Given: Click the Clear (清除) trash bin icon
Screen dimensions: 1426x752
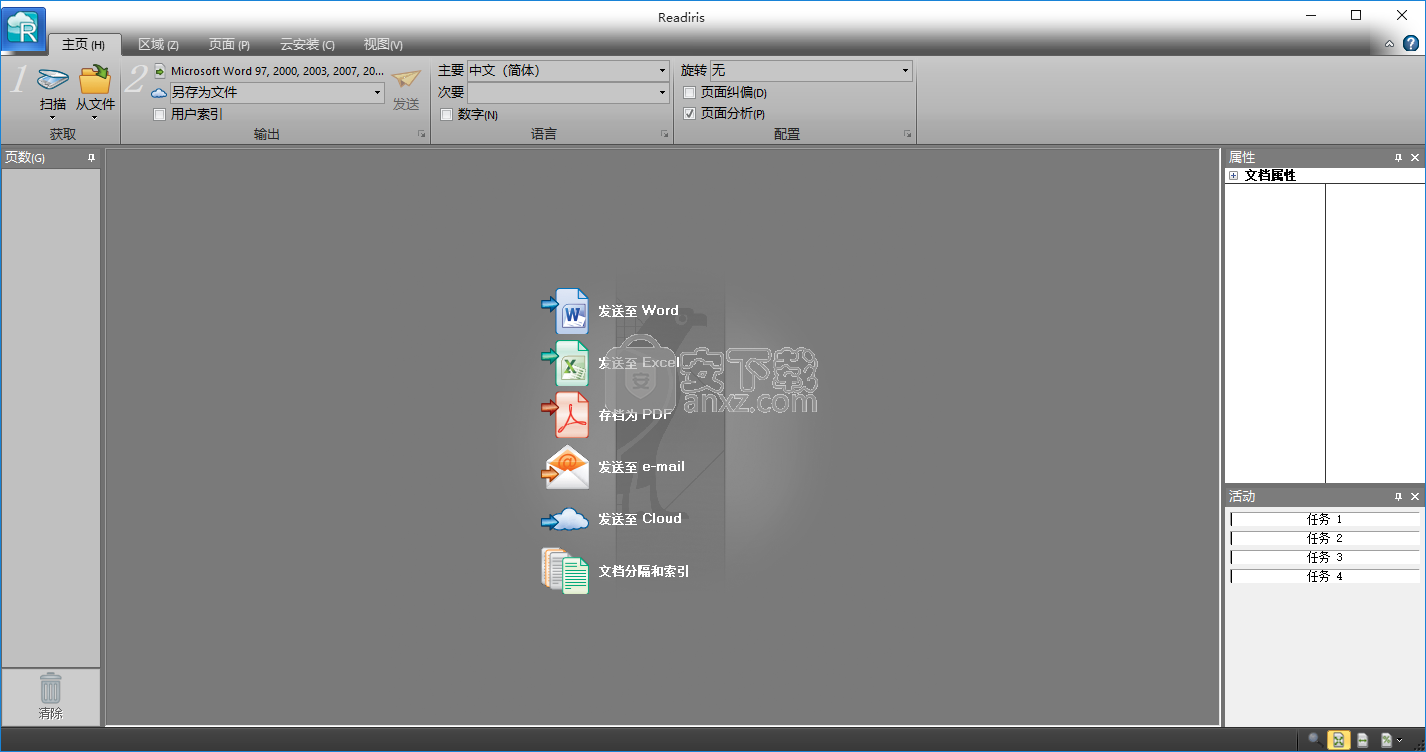Looking at the screenshot, I should 50,688.
